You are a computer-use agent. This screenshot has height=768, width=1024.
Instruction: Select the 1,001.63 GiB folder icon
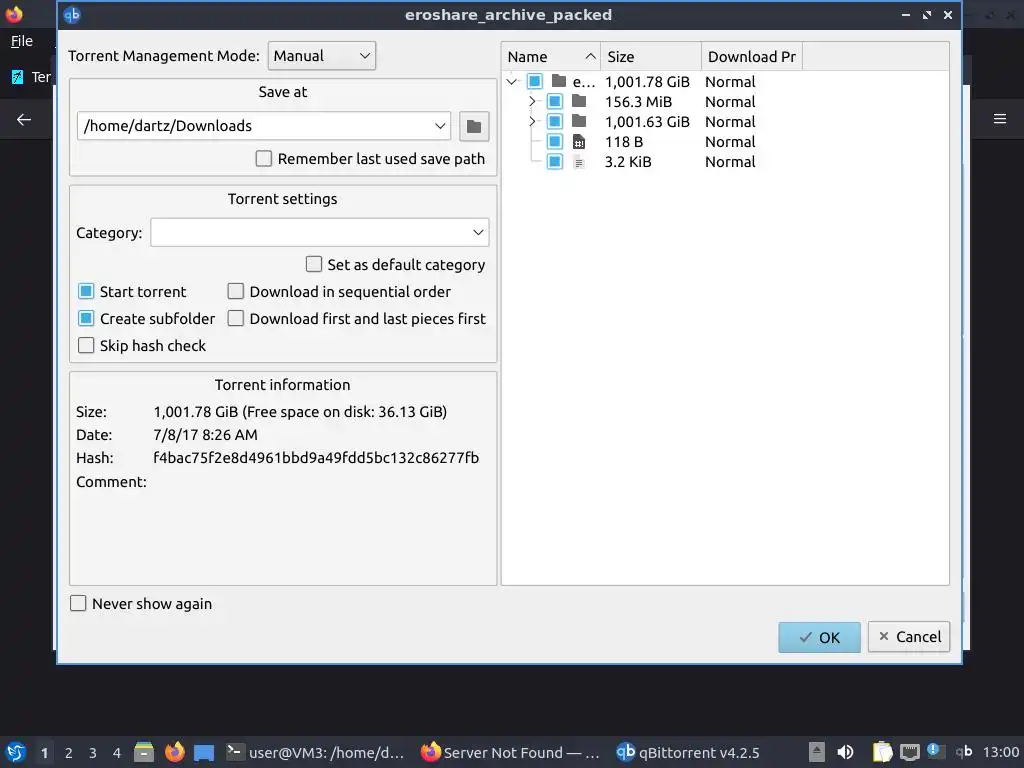point(579,121)
